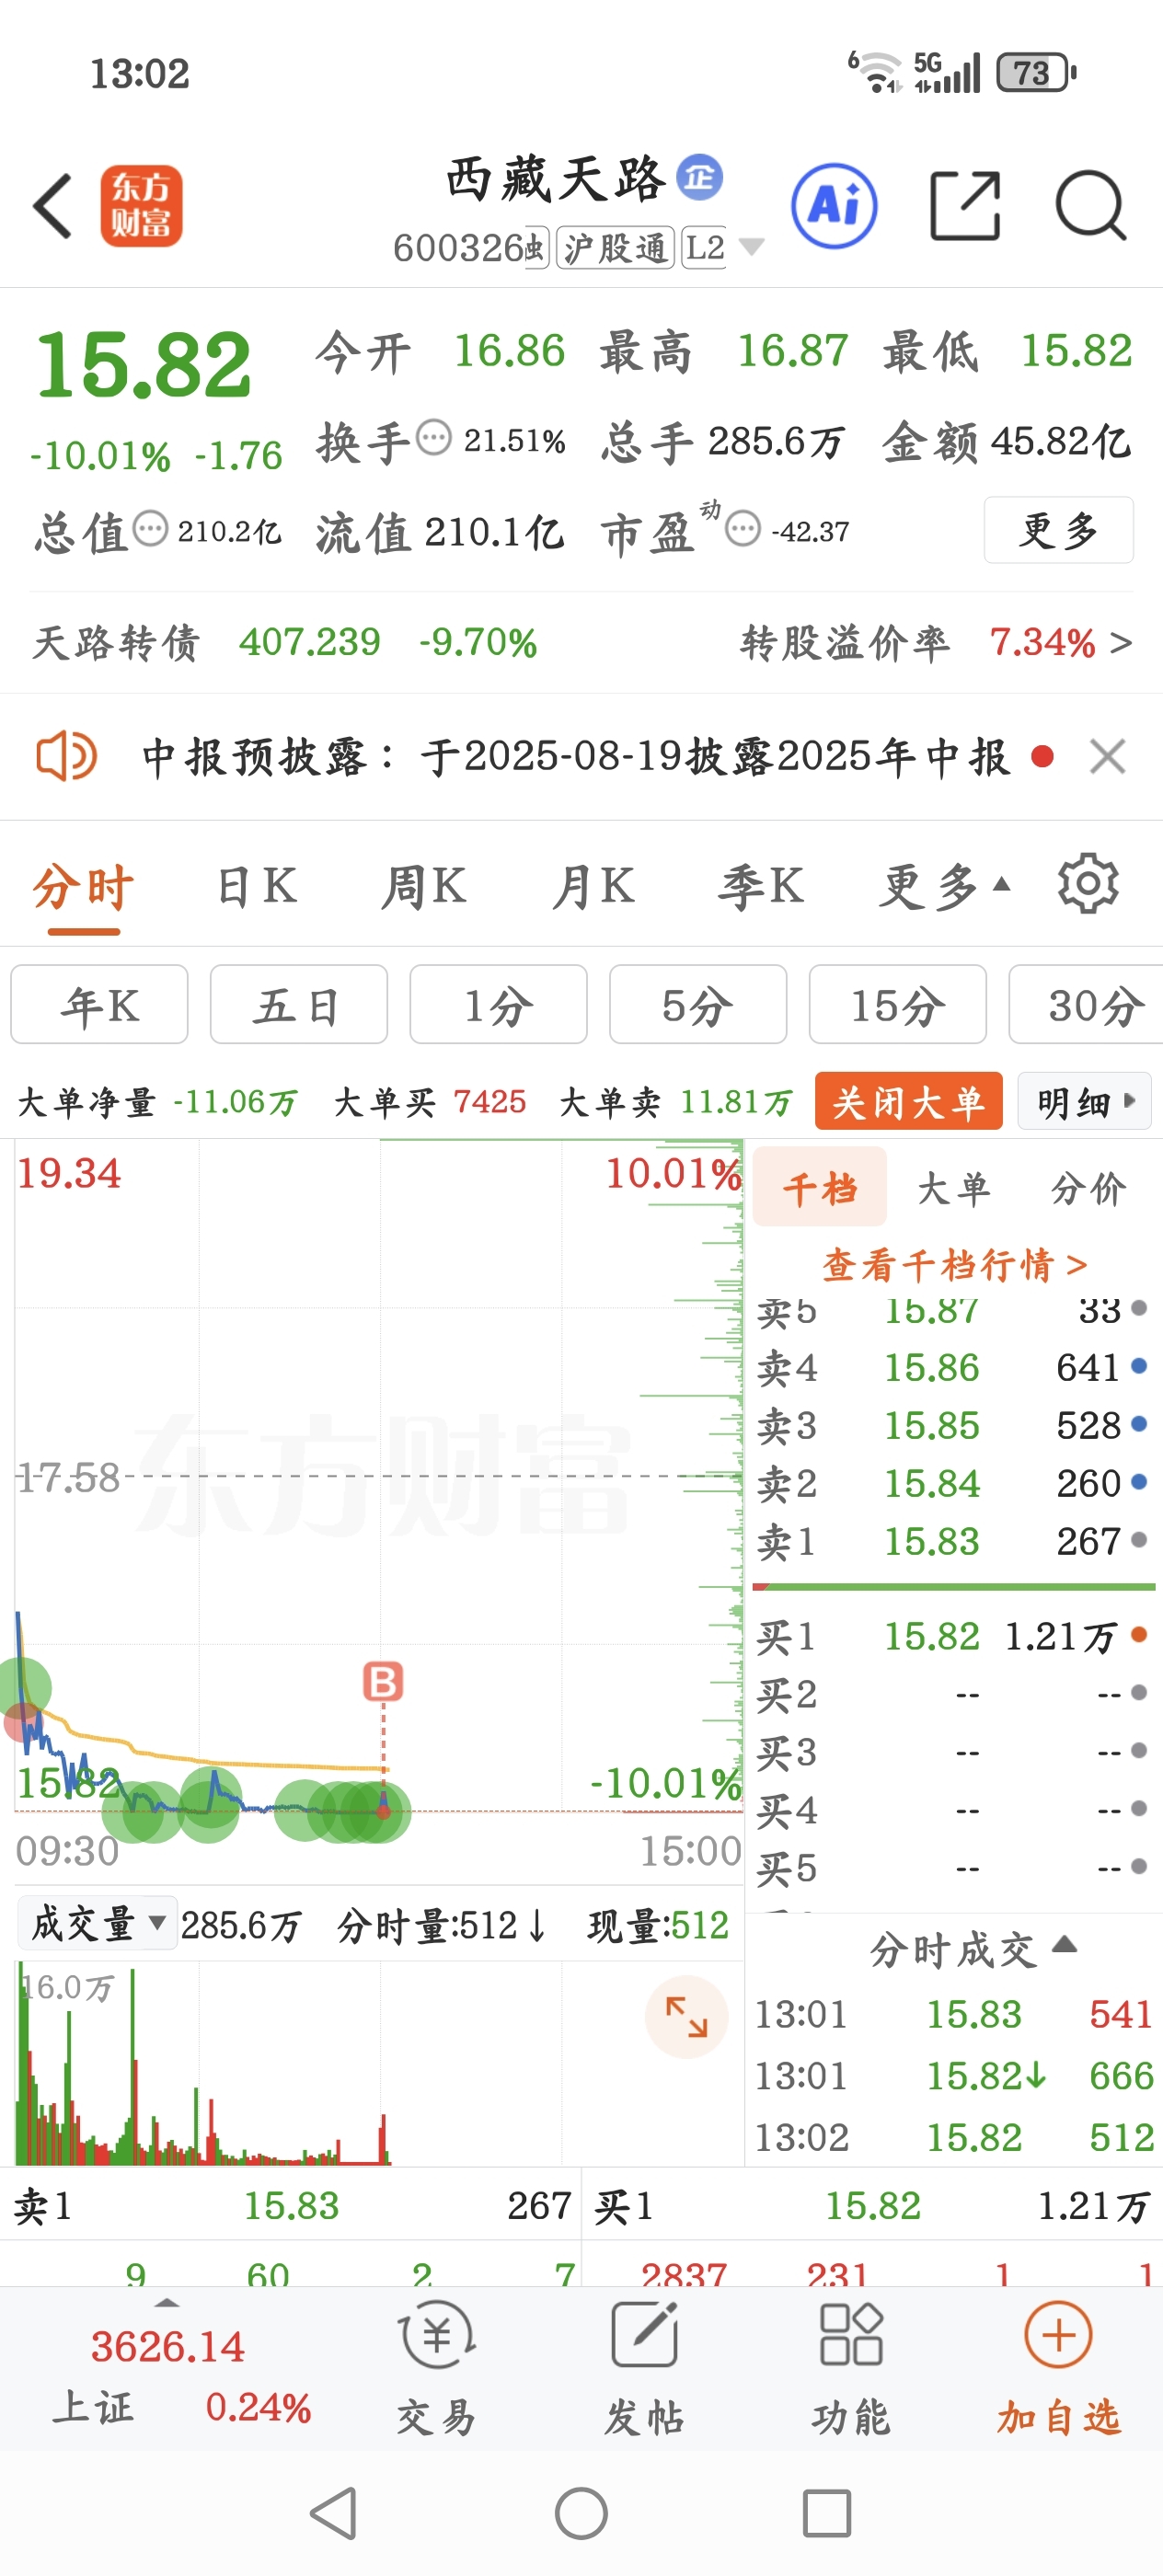Choose the 年K period button
1163x2576 pixels.
tap(99, 1004)
